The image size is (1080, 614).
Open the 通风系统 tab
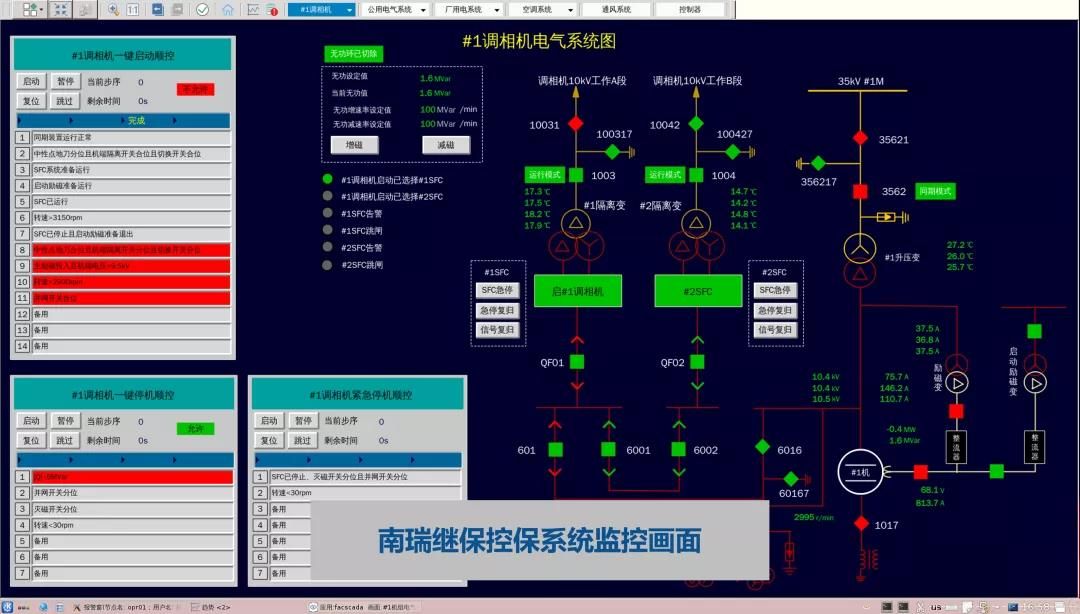617,9
